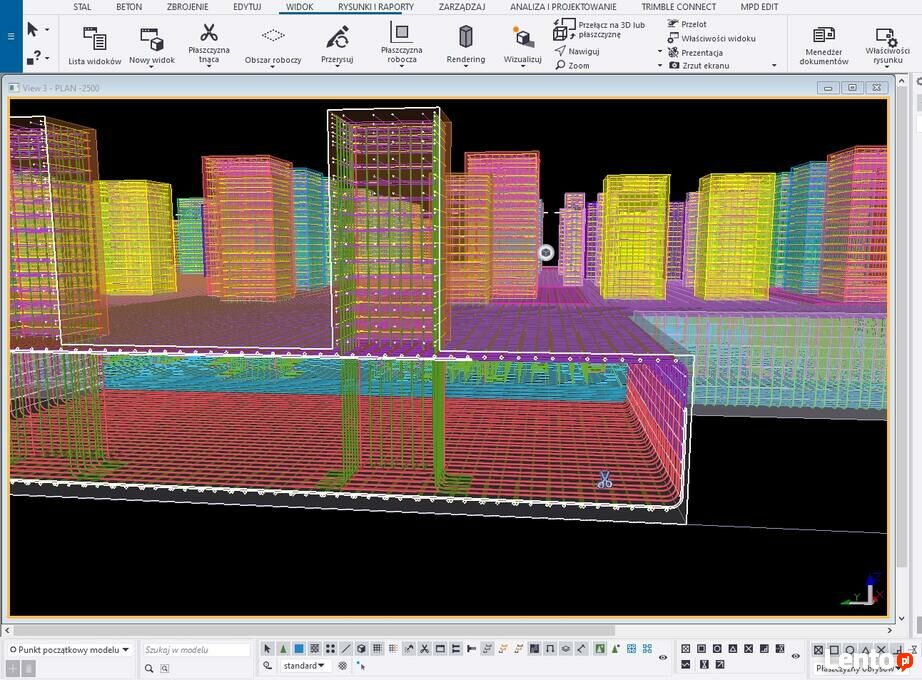This screenshot has width=922, height=680.
Task: Open the RYSUNKI I RAPORTY tab
Action: point(376,7)
